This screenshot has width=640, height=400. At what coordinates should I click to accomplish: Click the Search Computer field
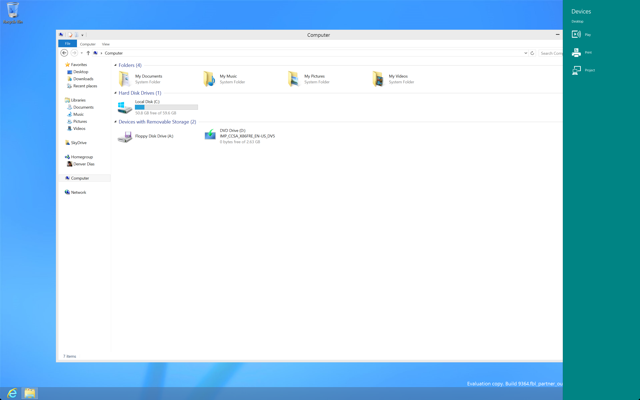551,53
